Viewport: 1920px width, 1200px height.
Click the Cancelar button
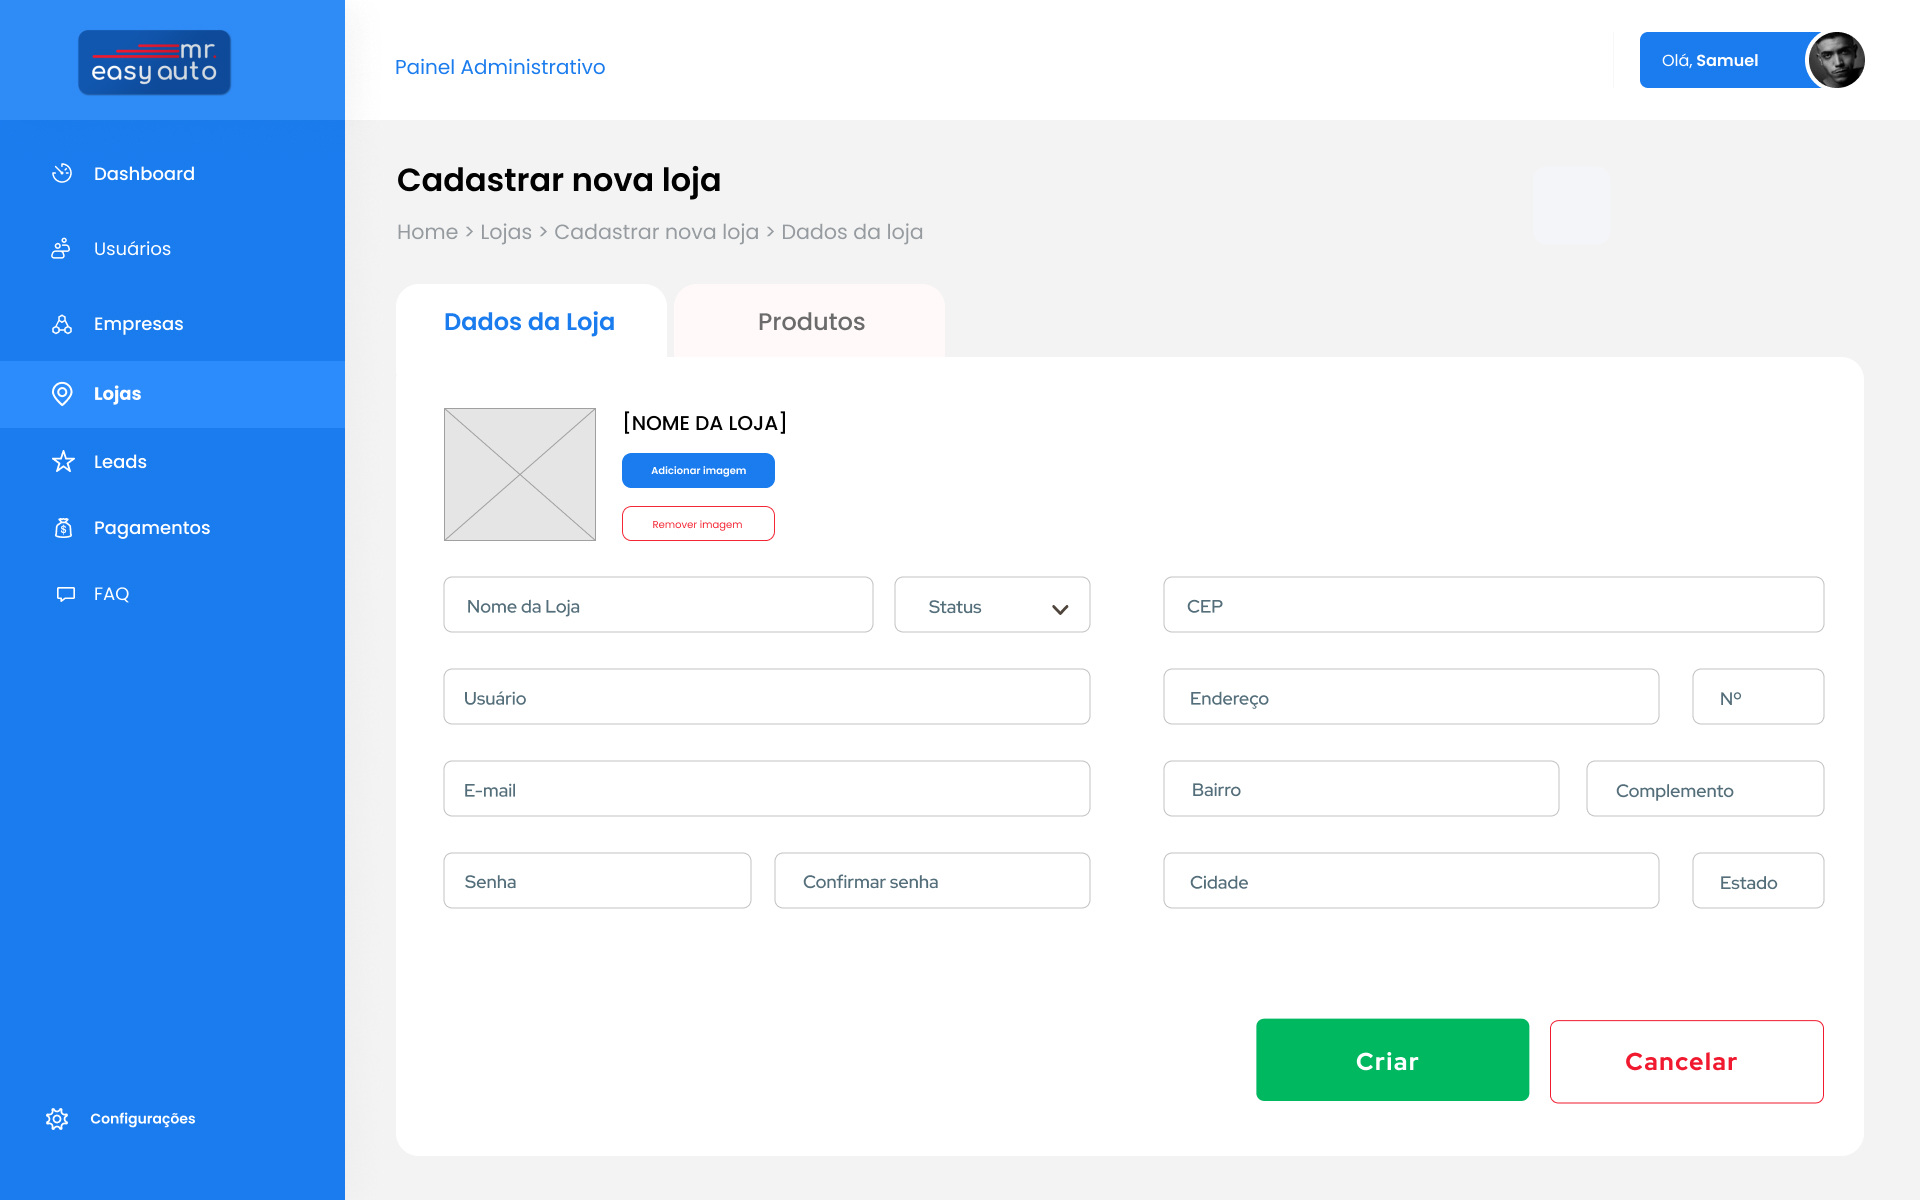(1685, 1061)
